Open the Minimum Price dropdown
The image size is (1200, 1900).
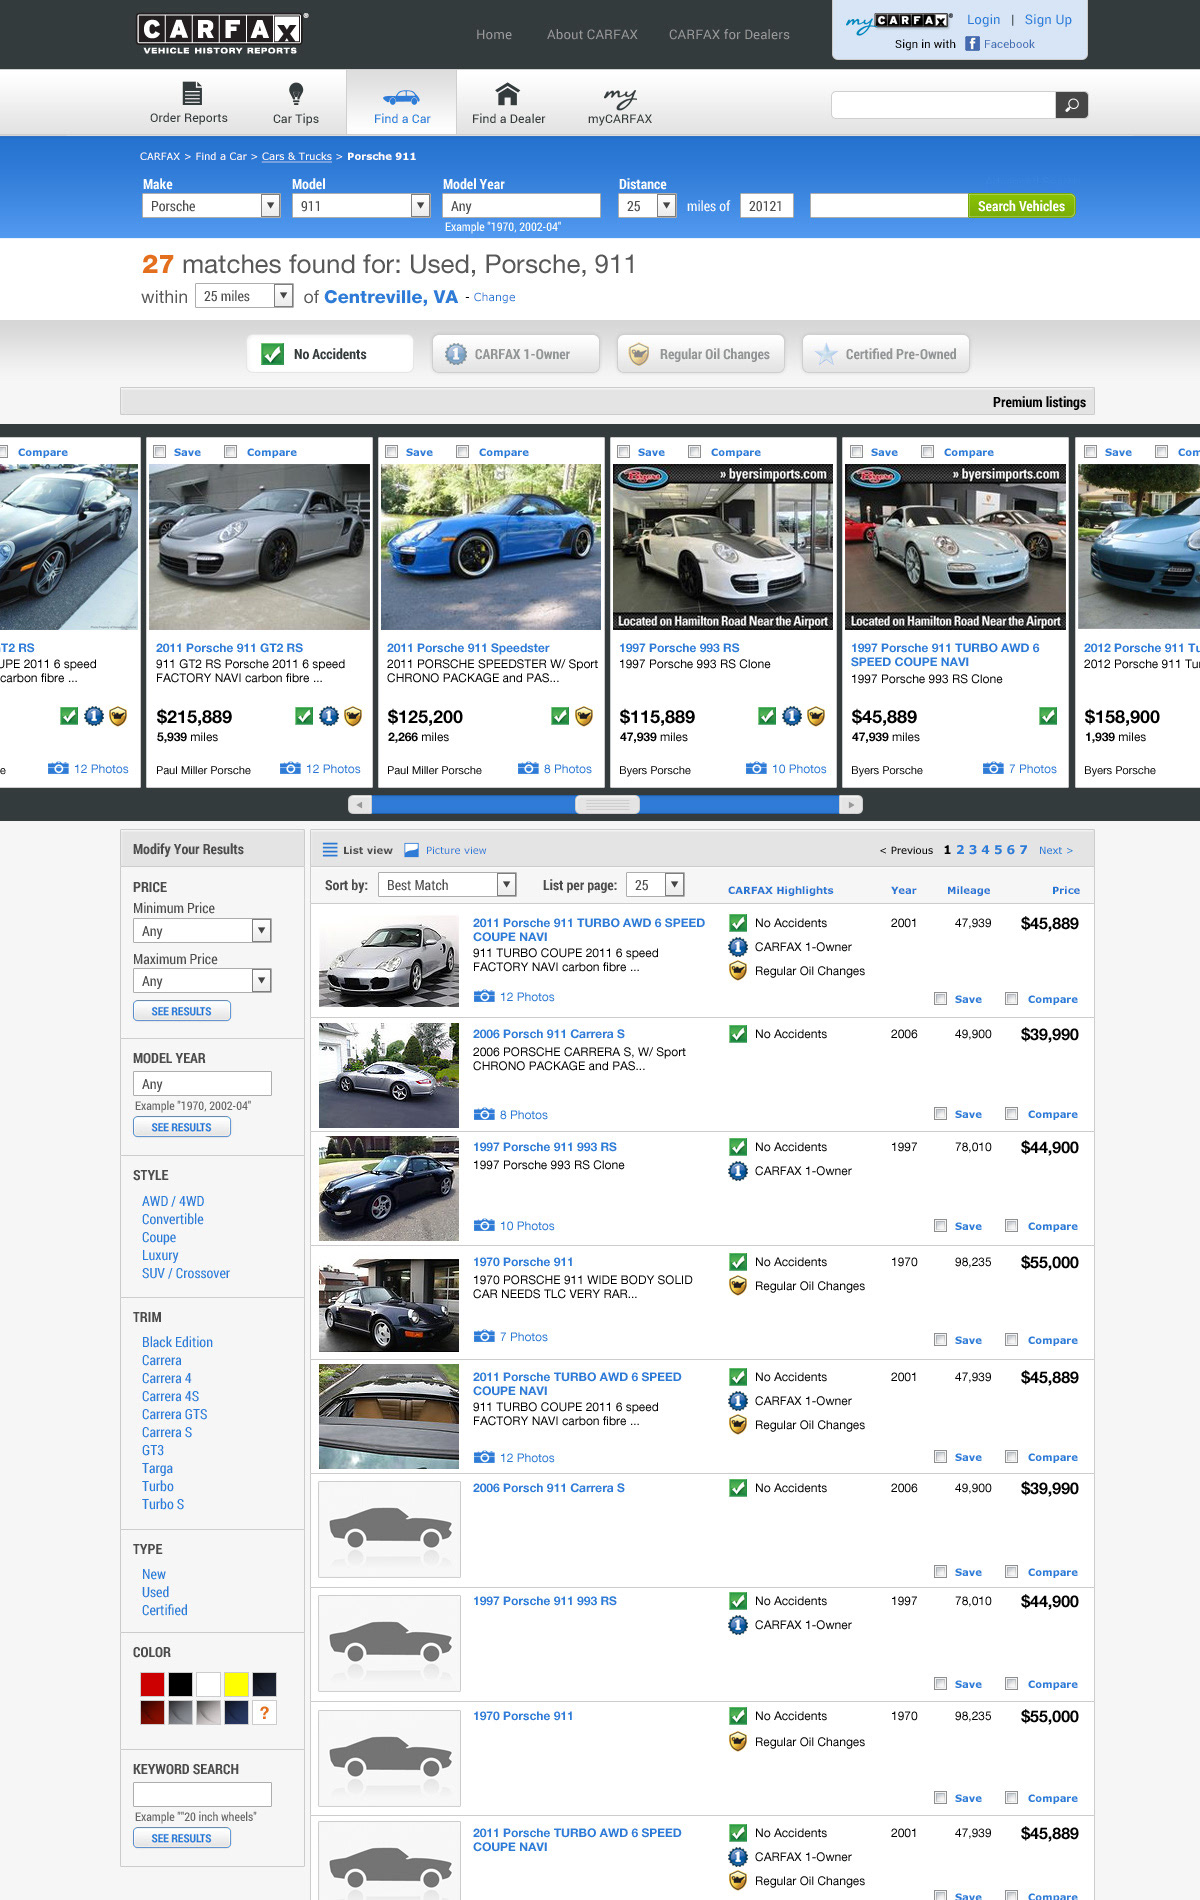point(202,931)
